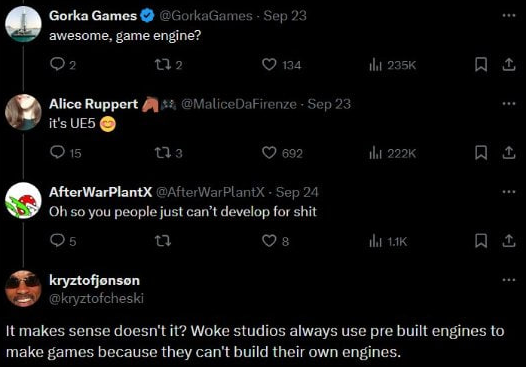
Task: Open AfterWarPlantX's piranha plant avatar
Action: pos(23,201)
